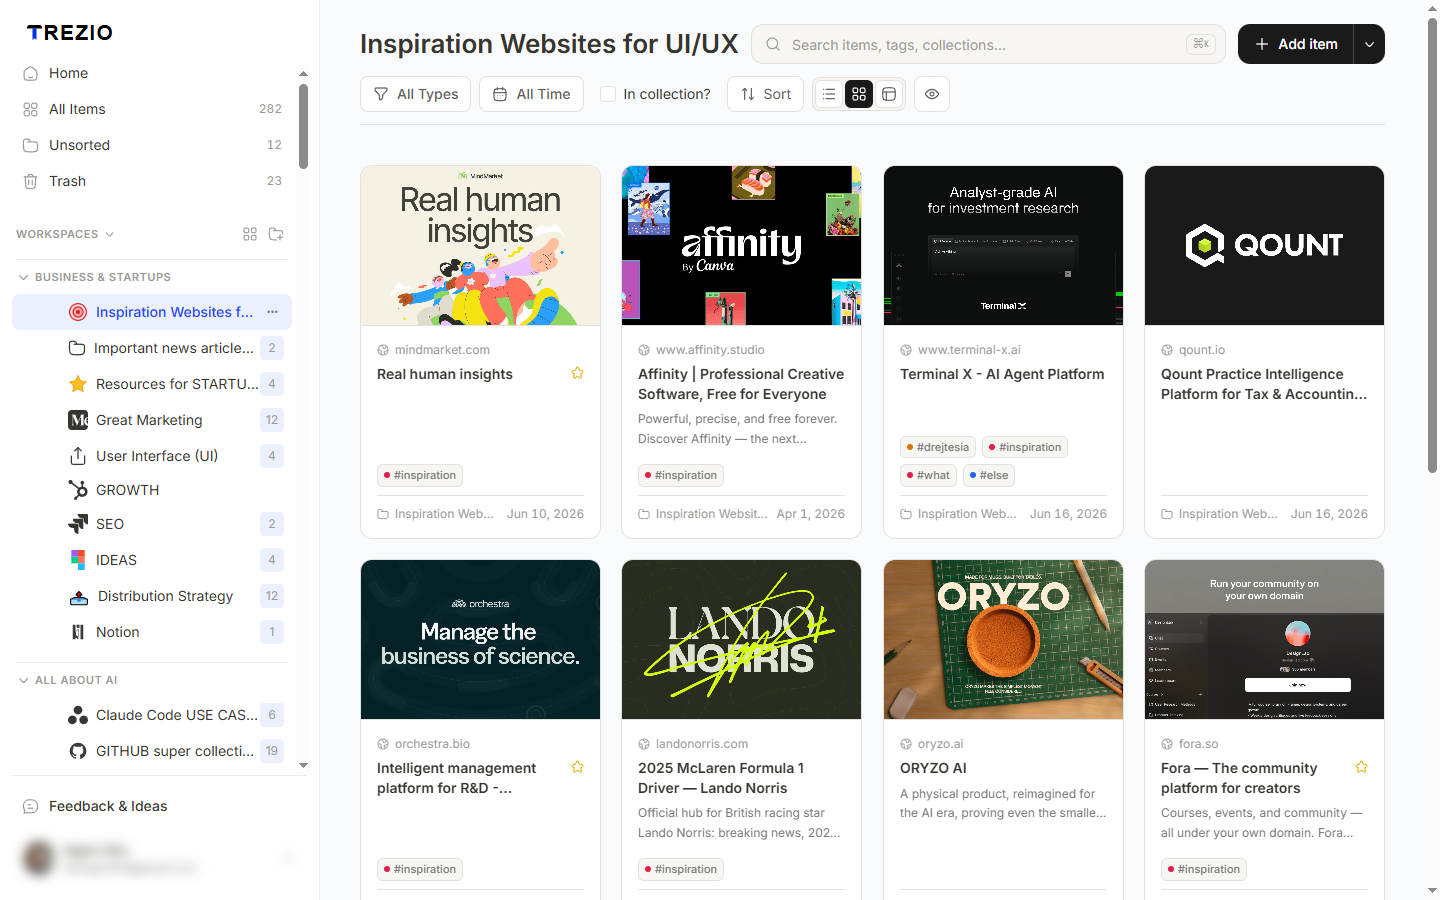Viewport: 1440px width, 900px height.
Task: Click the #drejtesia tag on Terminal X card
Action: [937, 447]
